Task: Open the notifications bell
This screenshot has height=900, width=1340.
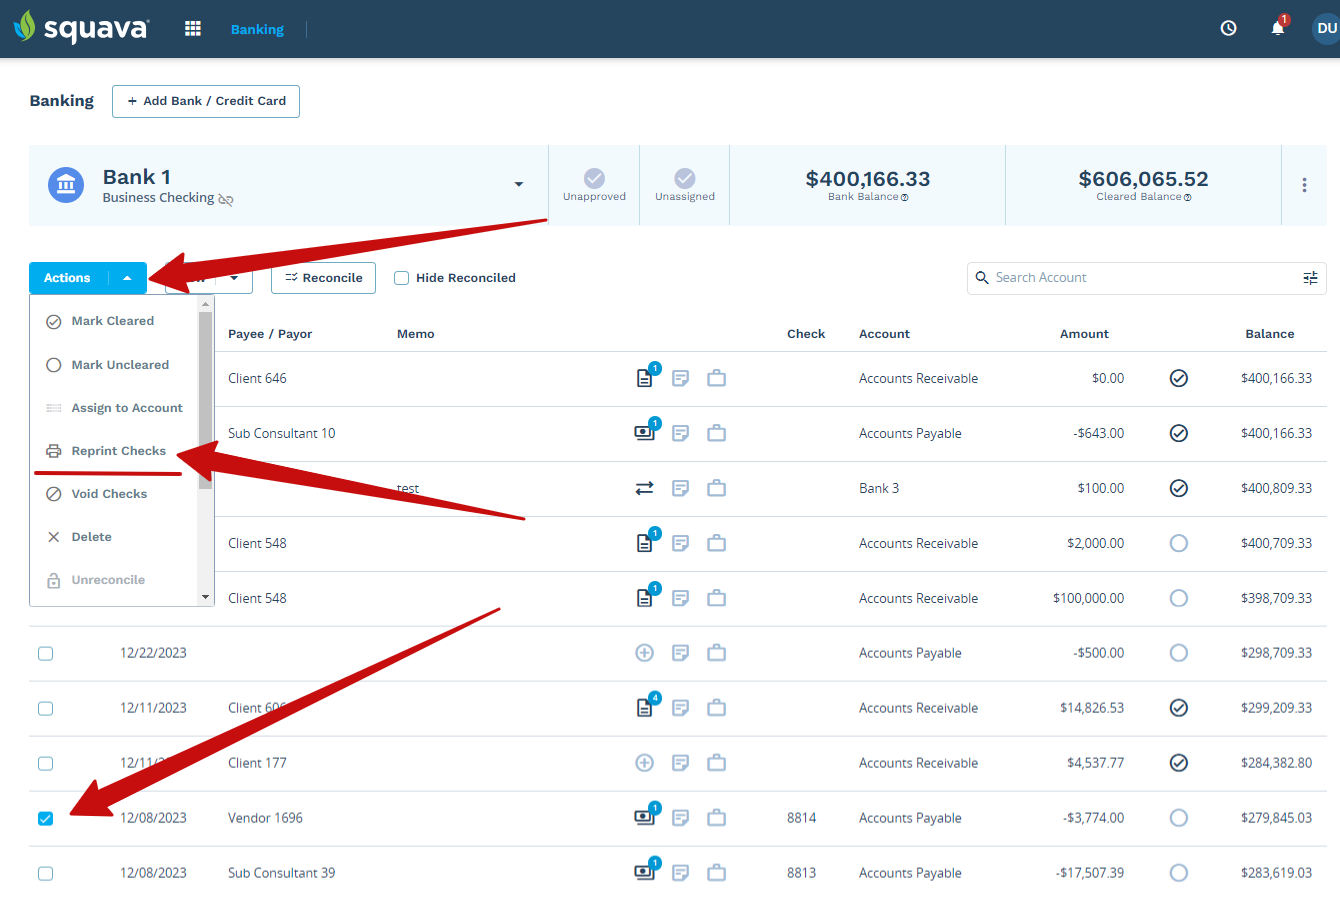Action: tap(1277, 29)
